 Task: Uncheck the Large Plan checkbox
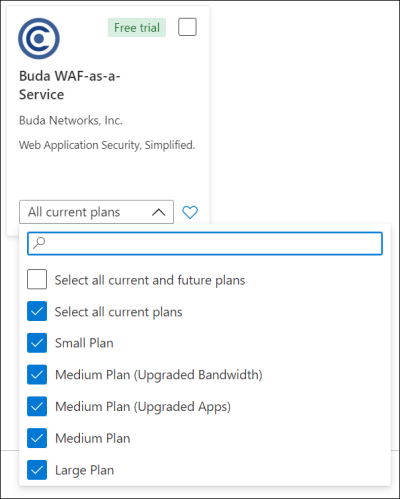click(37, 470)
